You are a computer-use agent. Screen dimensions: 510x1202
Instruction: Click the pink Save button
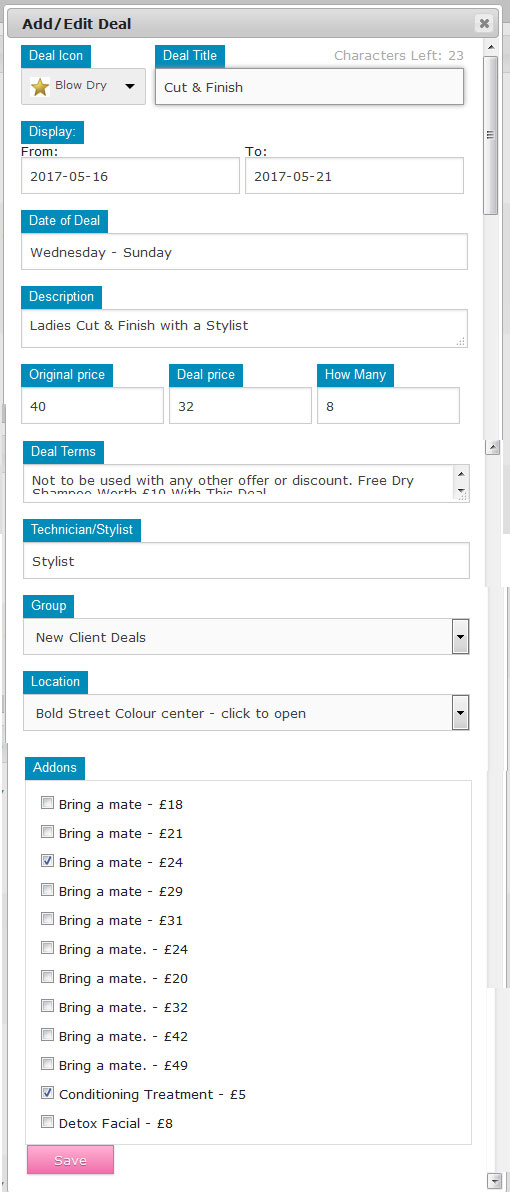pyautogui.click(x=70, y=1160)
